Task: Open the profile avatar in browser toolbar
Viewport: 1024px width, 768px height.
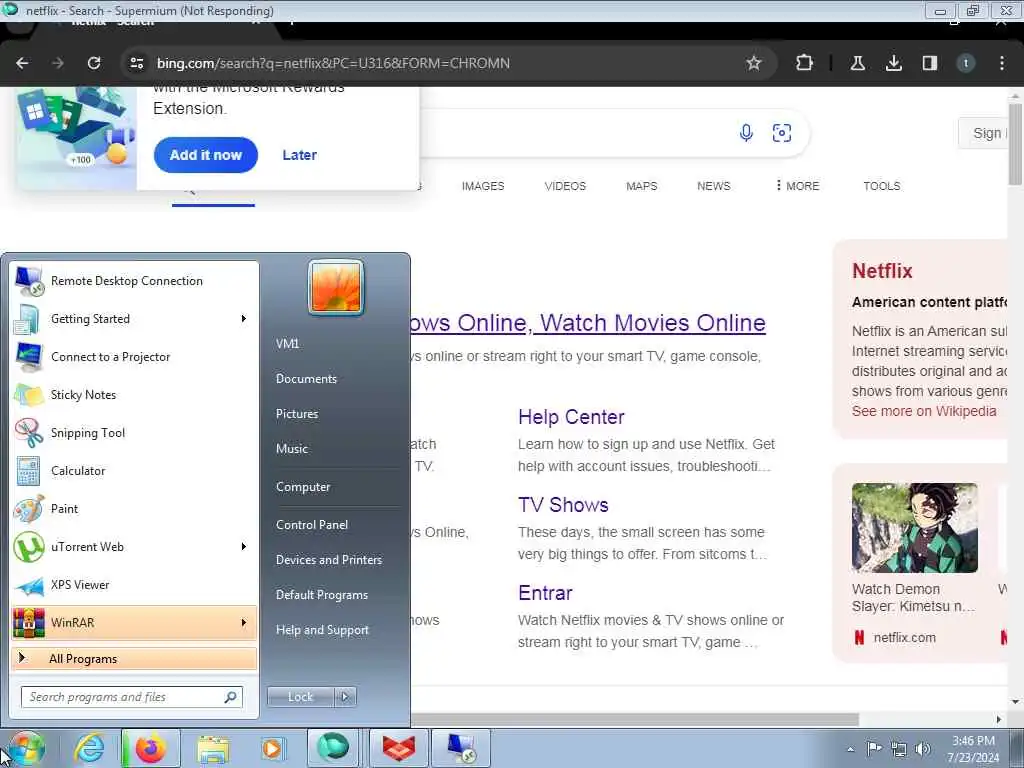Action: pyautogui.click(x=965, y=63)
